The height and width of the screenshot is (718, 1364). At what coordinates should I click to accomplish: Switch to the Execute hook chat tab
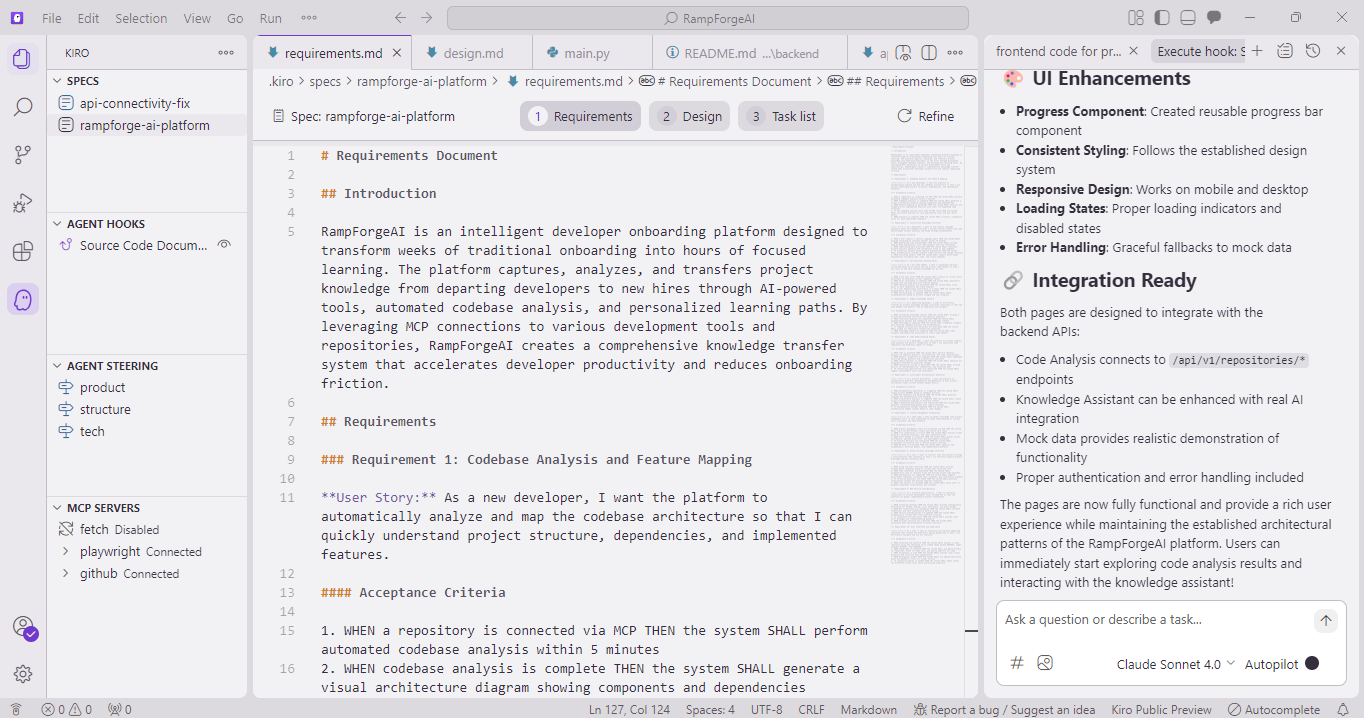pos(1200,51)
